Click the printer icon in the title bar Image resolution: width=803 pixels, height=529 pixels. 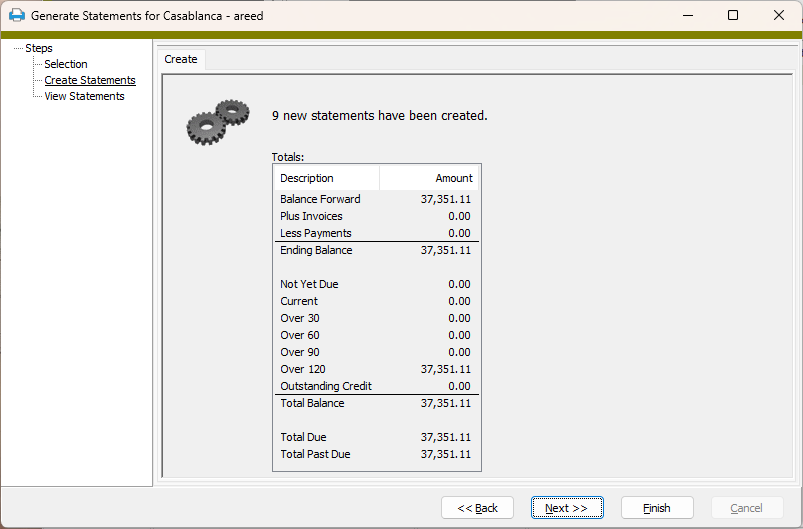16,16
